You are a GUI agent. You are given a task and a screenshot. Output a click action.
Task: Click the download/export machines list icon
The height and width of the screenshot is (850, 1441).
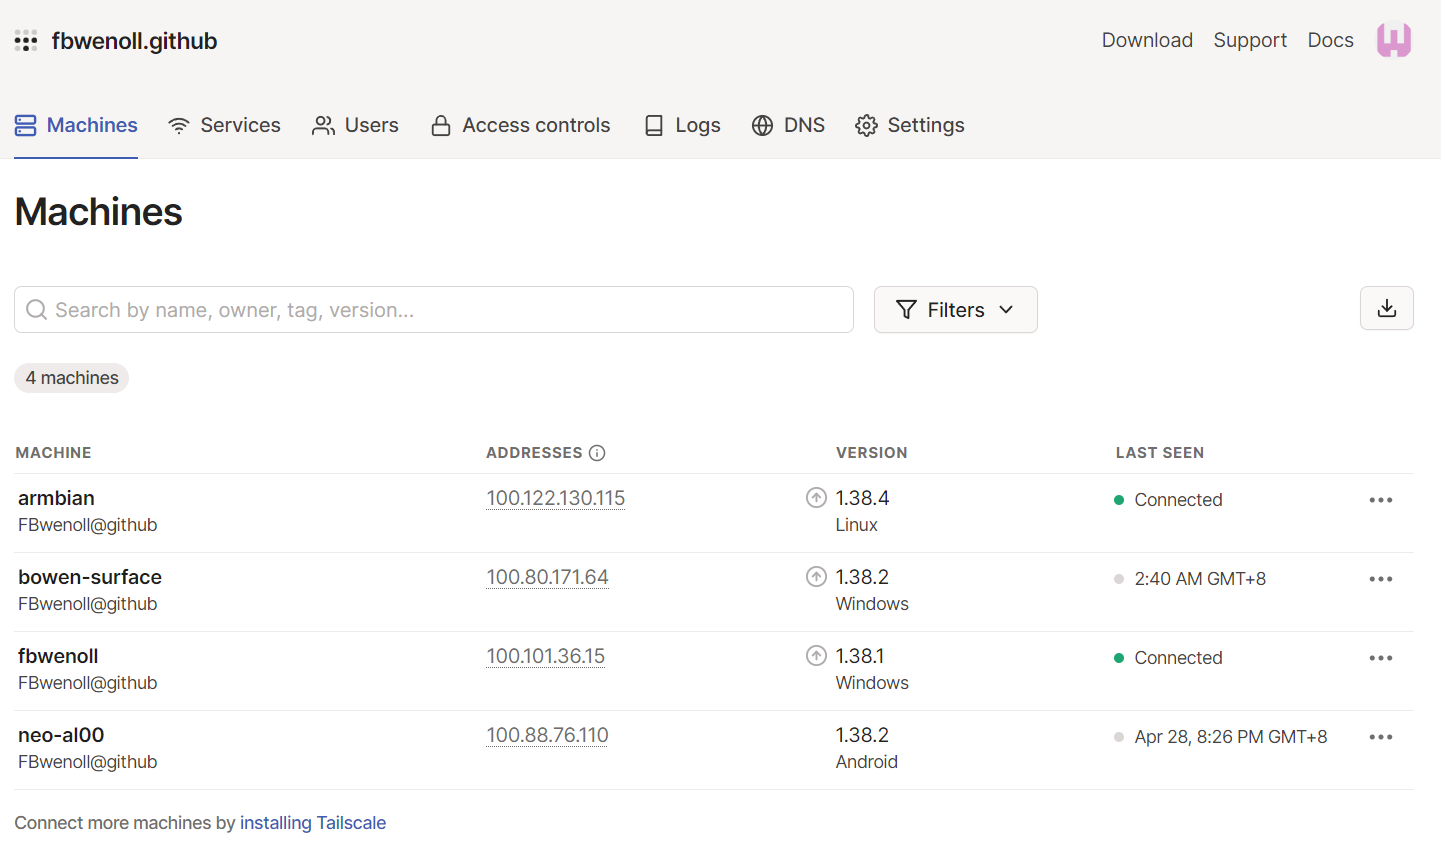(1386, 308)
